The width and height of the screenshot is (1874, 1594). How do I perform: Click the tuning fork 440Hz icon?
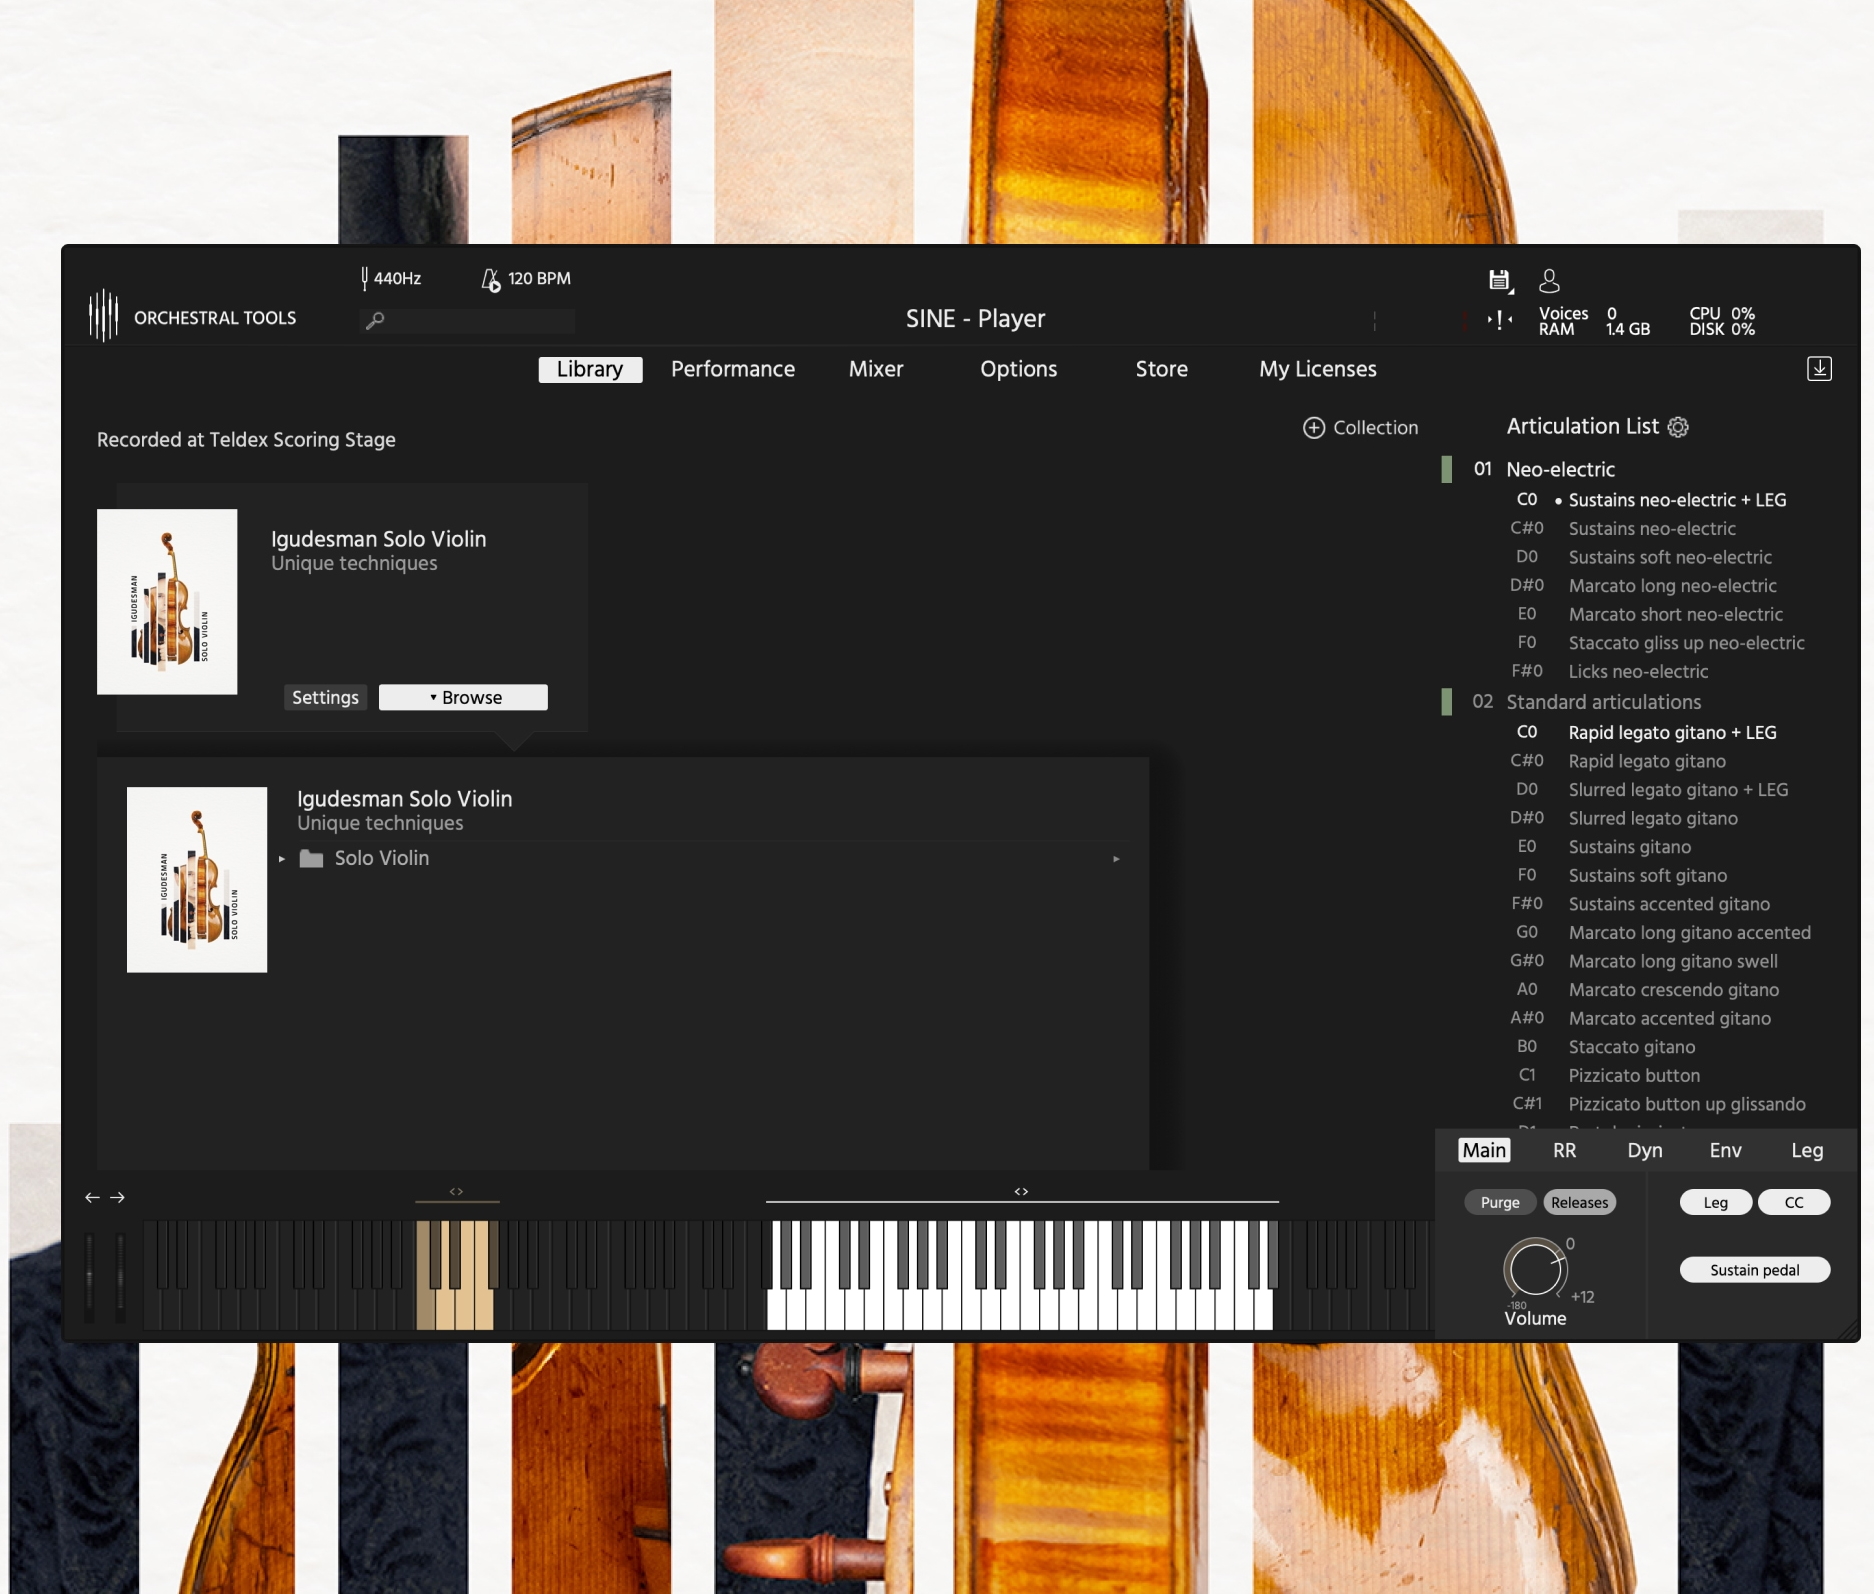[365, 278]
